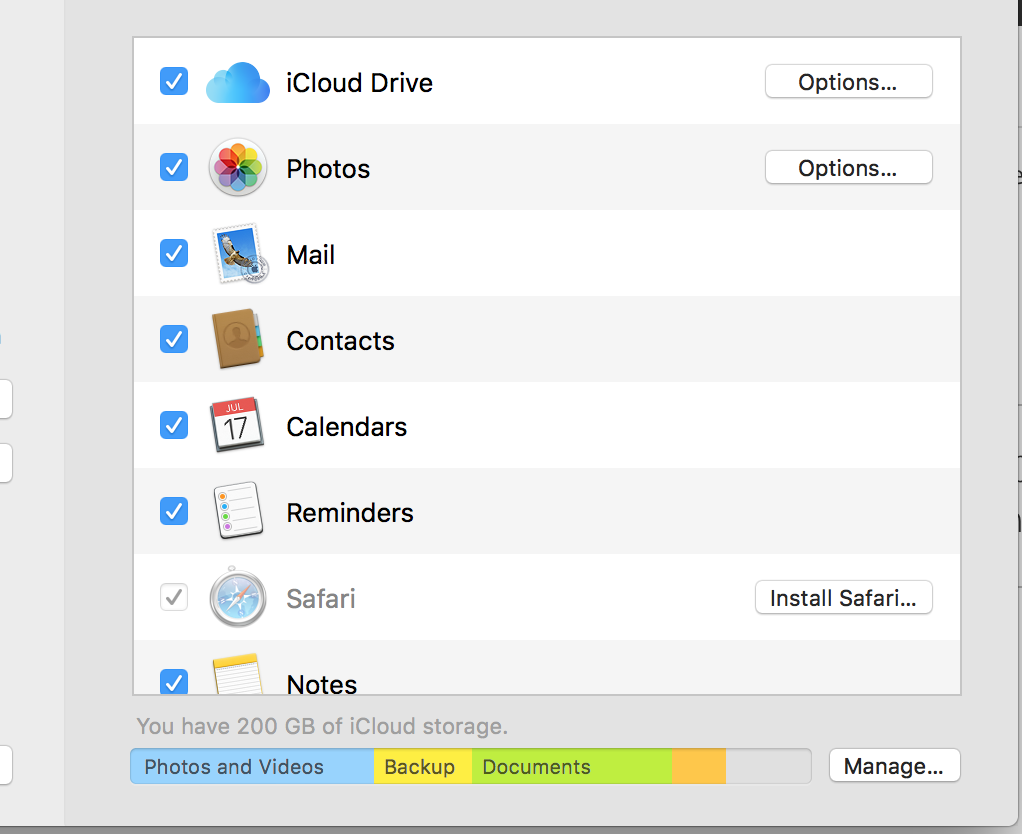Click the iCloud Drive cloud icon
This screenshot has width=1022, height=834.
238,82
